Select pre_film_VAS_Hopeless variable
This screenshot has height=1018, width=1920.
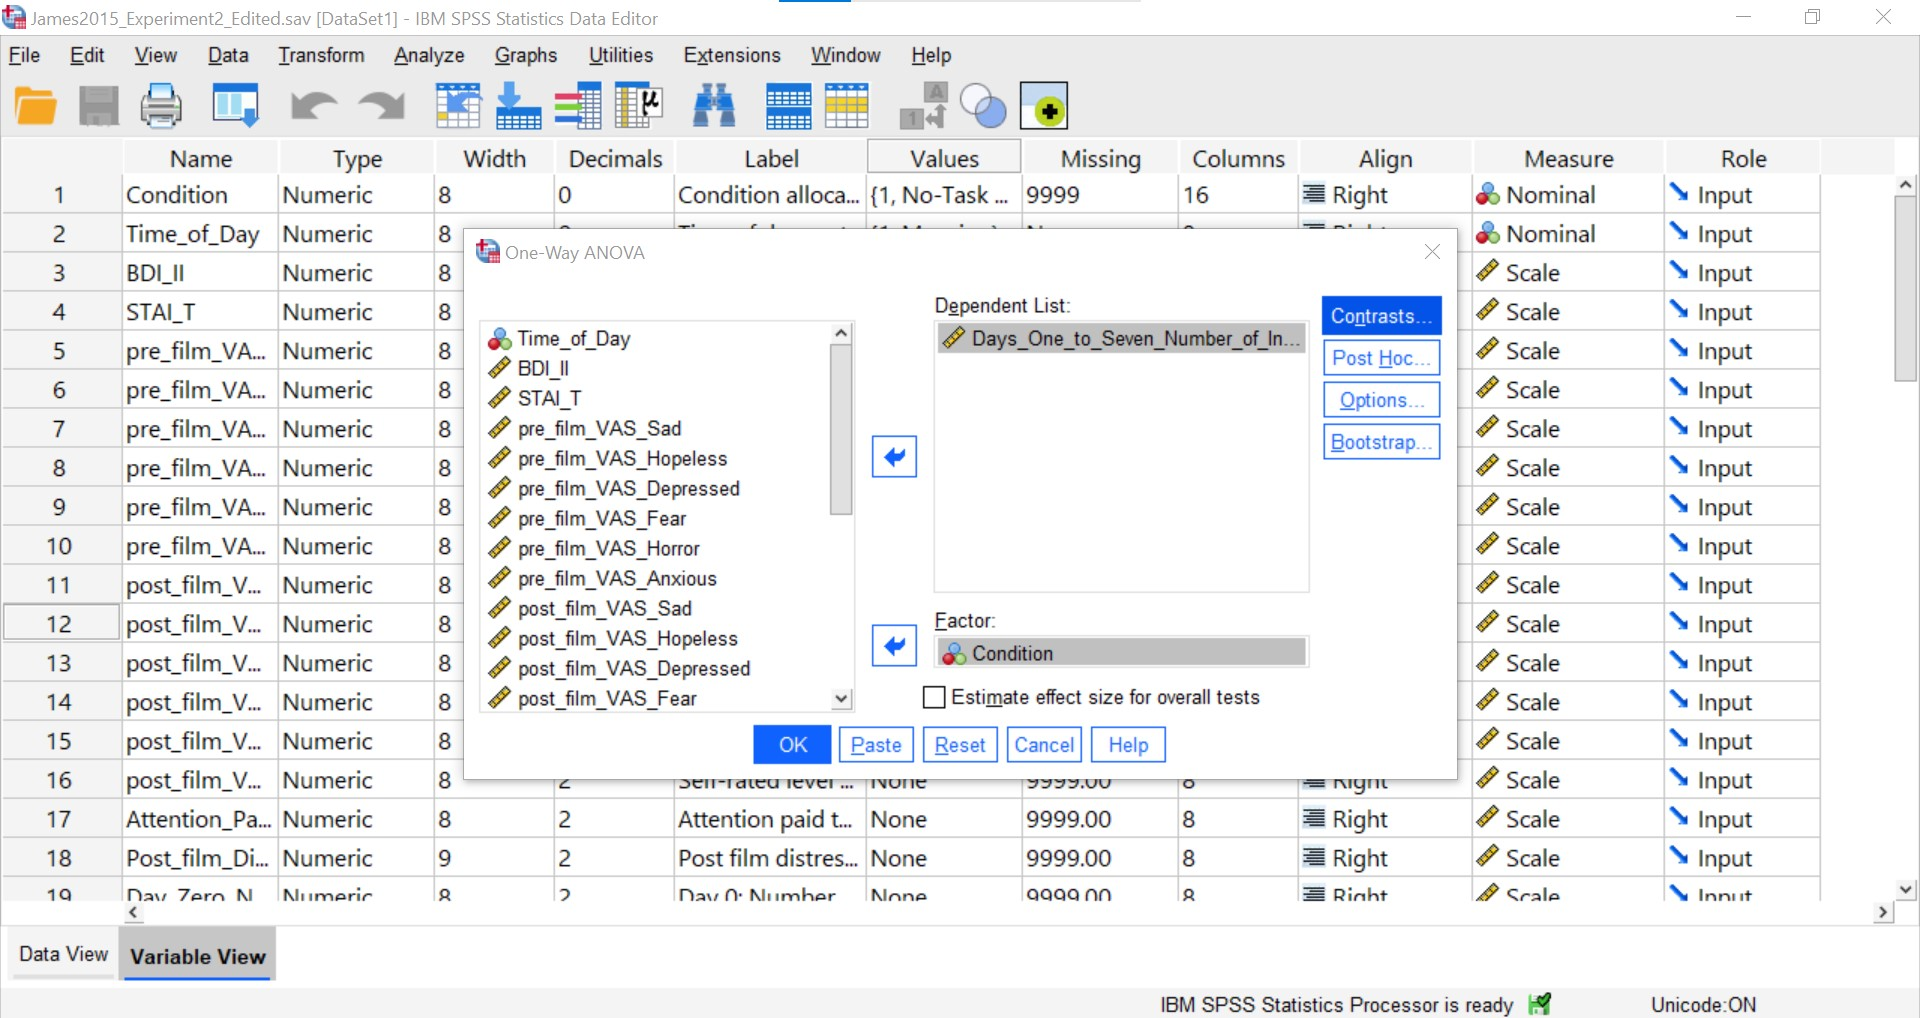(x=621, y=459)
